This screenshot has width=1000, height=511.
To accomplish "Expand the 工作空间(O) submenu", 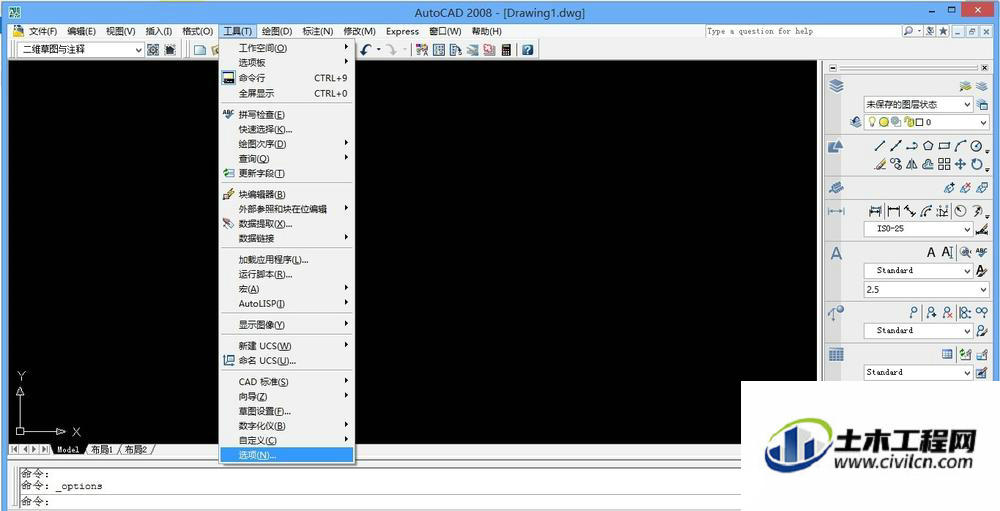I will (287, 48).
